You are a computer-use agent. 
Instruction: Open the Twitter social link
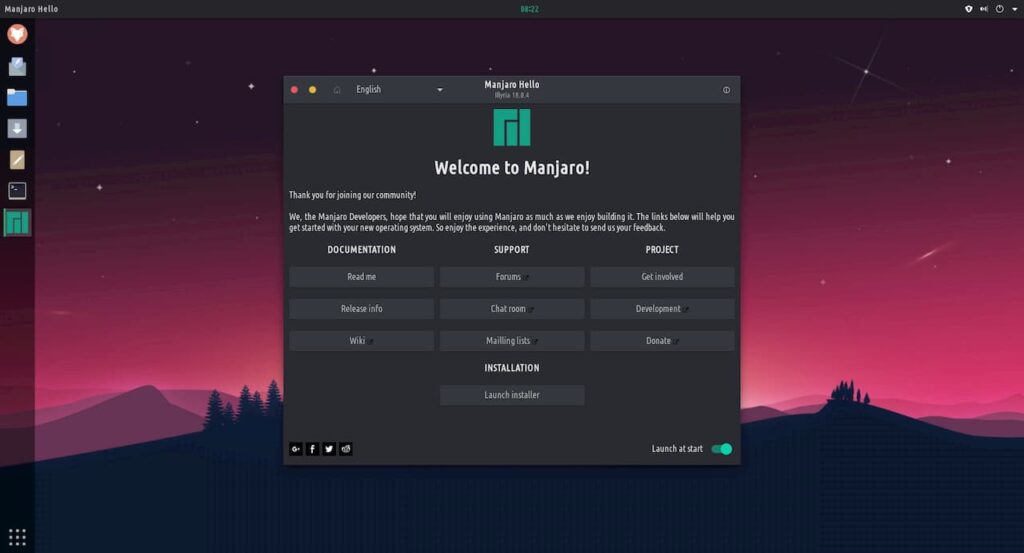(x=329, y=449)
